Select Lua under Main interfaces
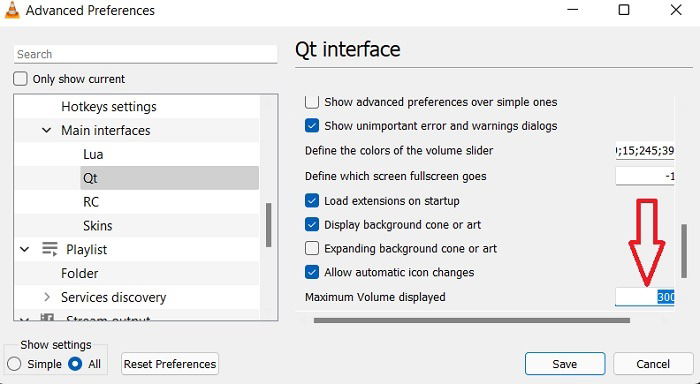Screen dimensions: 700x384 pyautogui.click(x=93, y=154)
